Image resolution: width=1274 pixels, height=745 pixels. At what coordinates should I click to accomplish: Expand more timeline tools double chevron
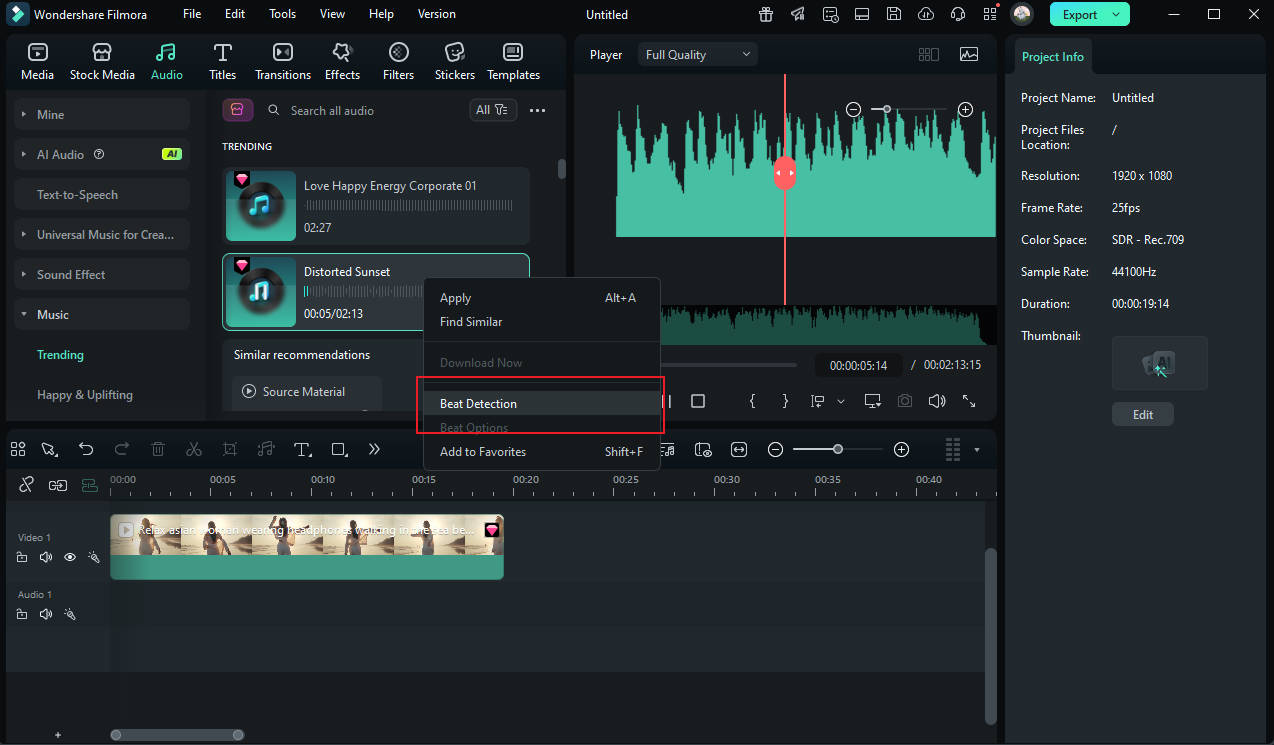coord(374,450)
